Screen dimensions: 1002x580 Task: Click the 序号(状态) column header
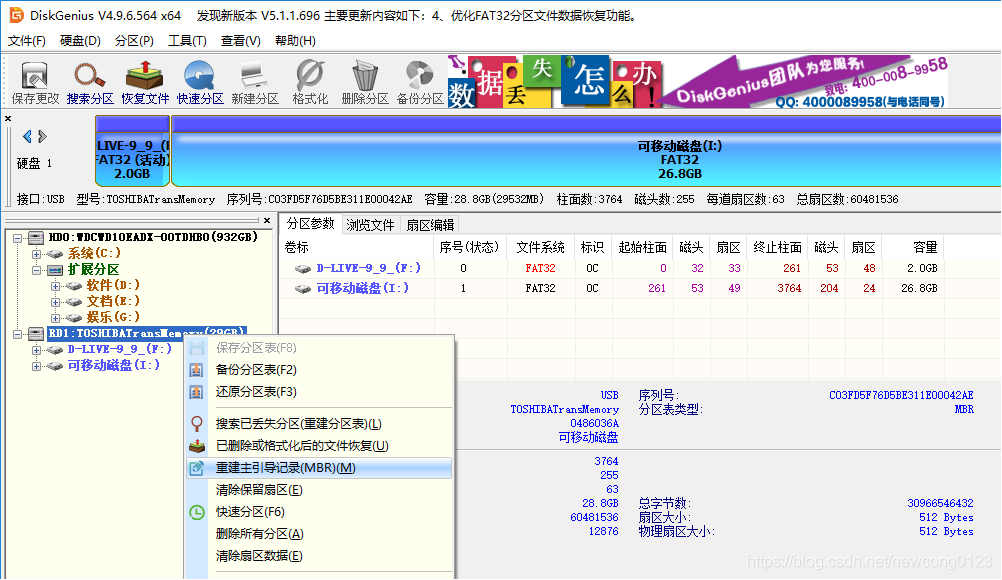(x=471, y=247)
